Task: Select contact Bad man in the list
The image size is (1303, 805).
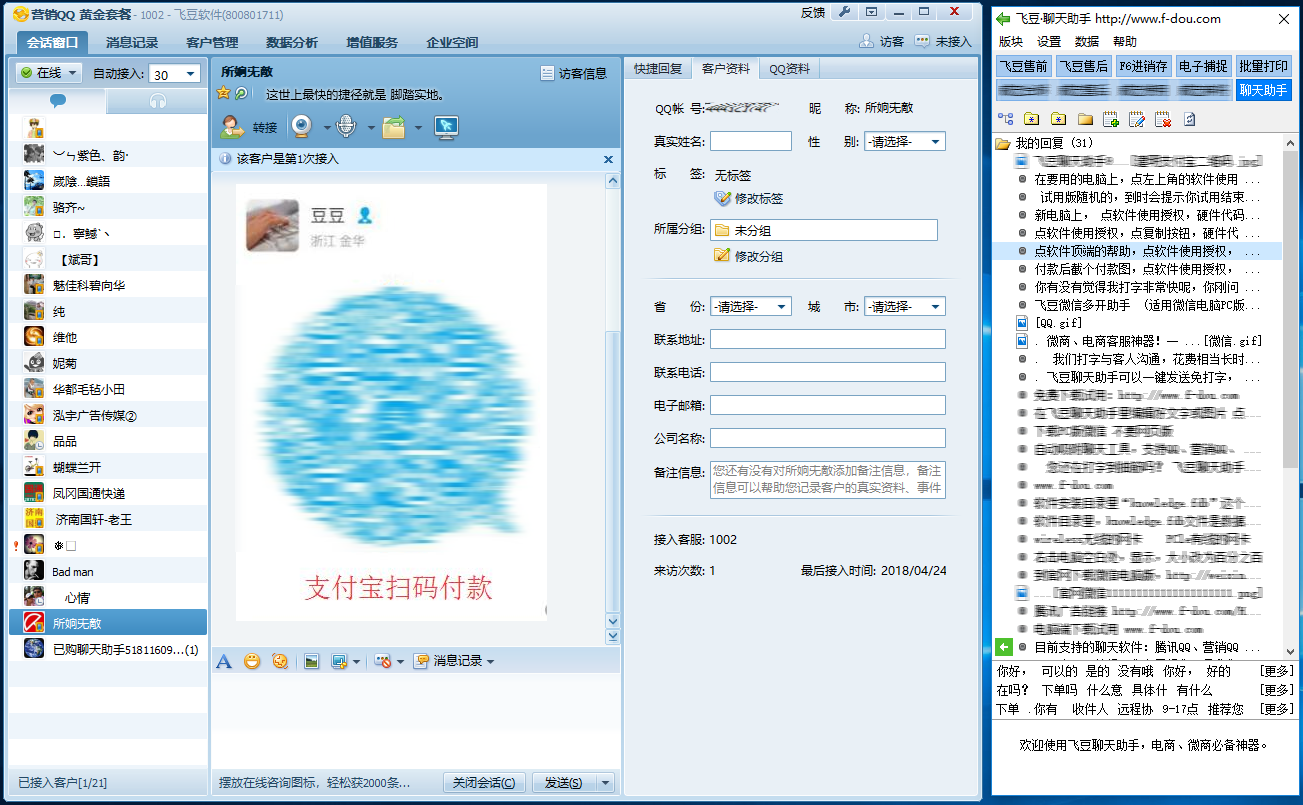Action: pyautogui.click(x=108, y=571)
